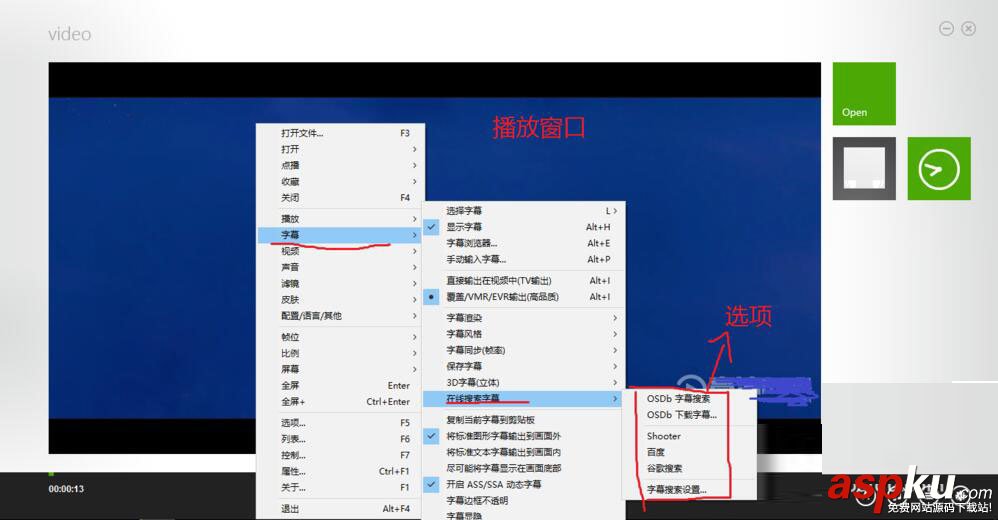Open the 控制... menu item
The height and width of the screenshot is (520, 998).
[341, 455]
